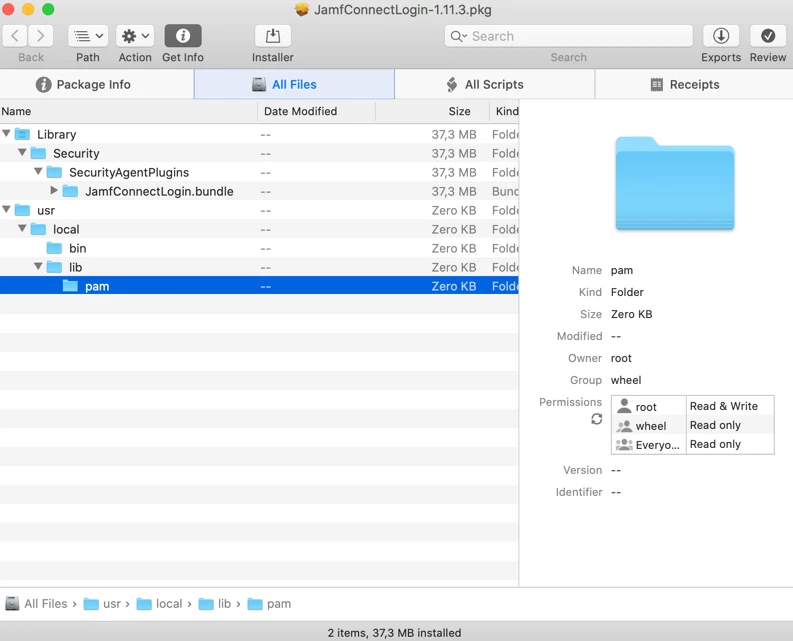The width and height of the screenshot is (793, 641).
Task: Click the Library folder icon in the tree
Action: (22, 135)
